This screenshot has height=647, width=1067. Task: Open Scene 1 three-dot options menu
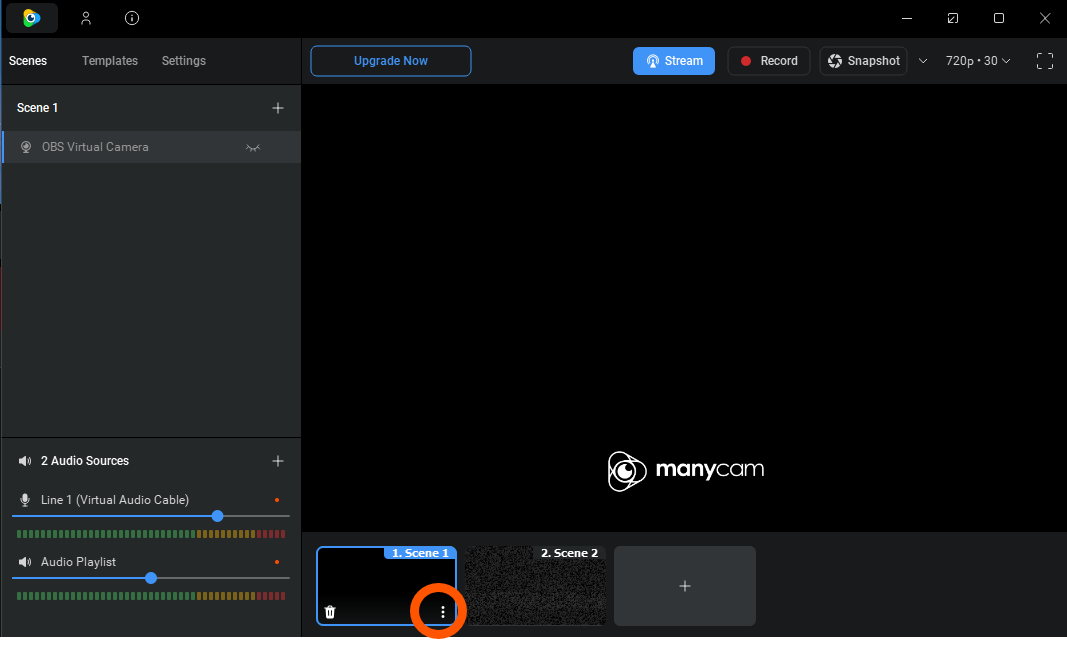pos(442,612)
